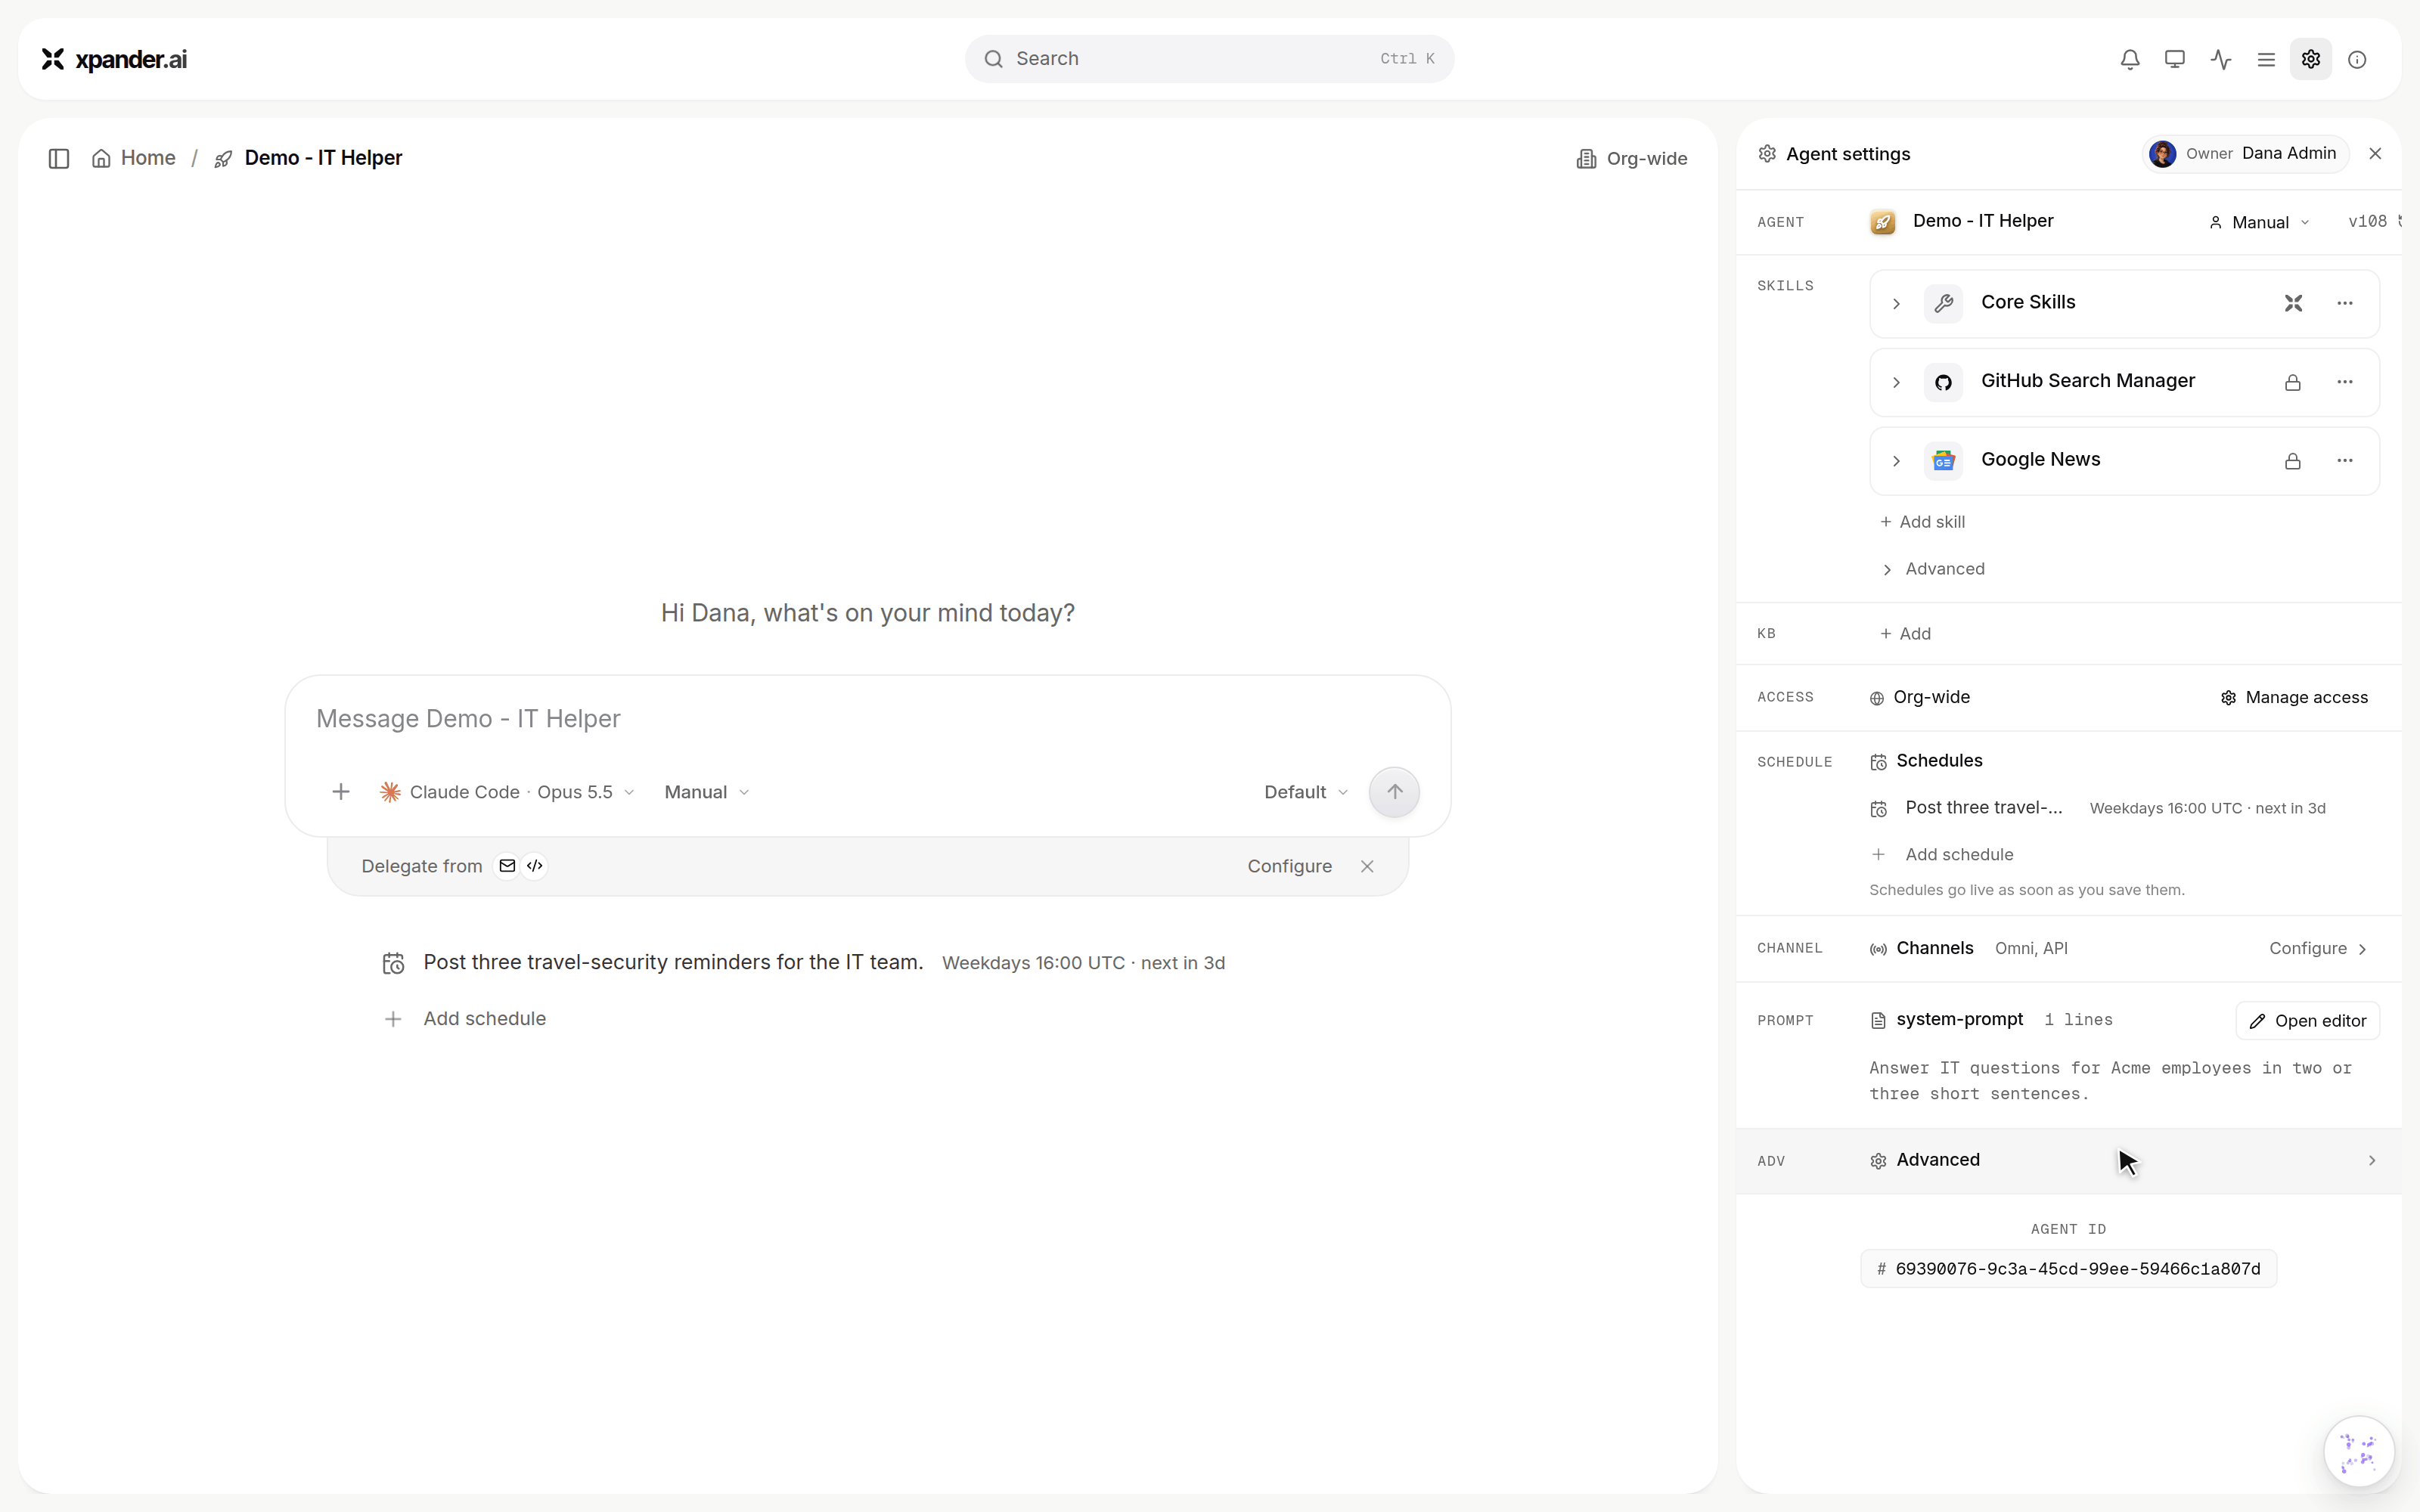This screenshot has height=1512, width=2420.
Task: Toggle the sidebar panel icon
Action: coord(59,158)
